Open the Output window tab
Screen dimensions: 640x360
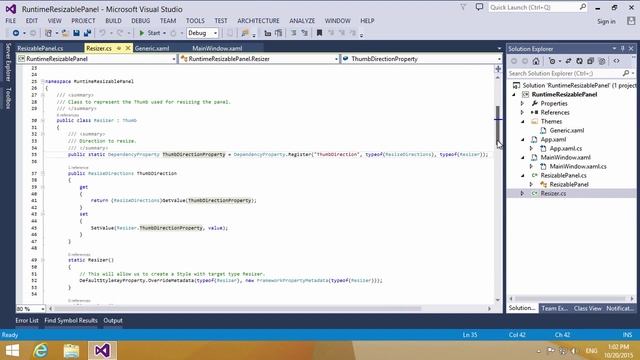[x=113, y=321]
